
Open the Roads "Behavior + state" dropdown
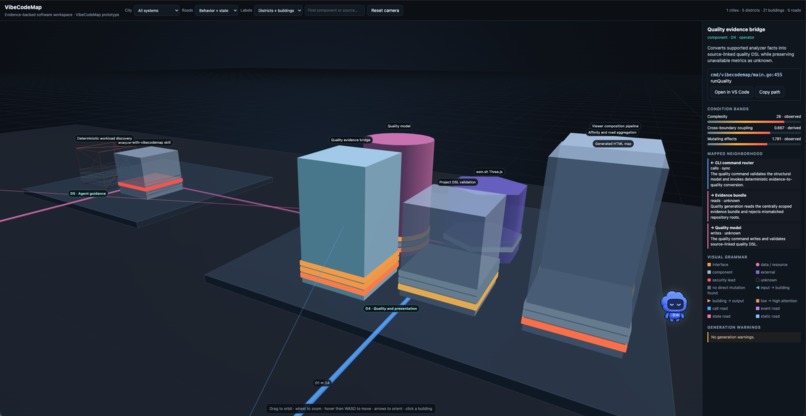[x=216, y=10]
